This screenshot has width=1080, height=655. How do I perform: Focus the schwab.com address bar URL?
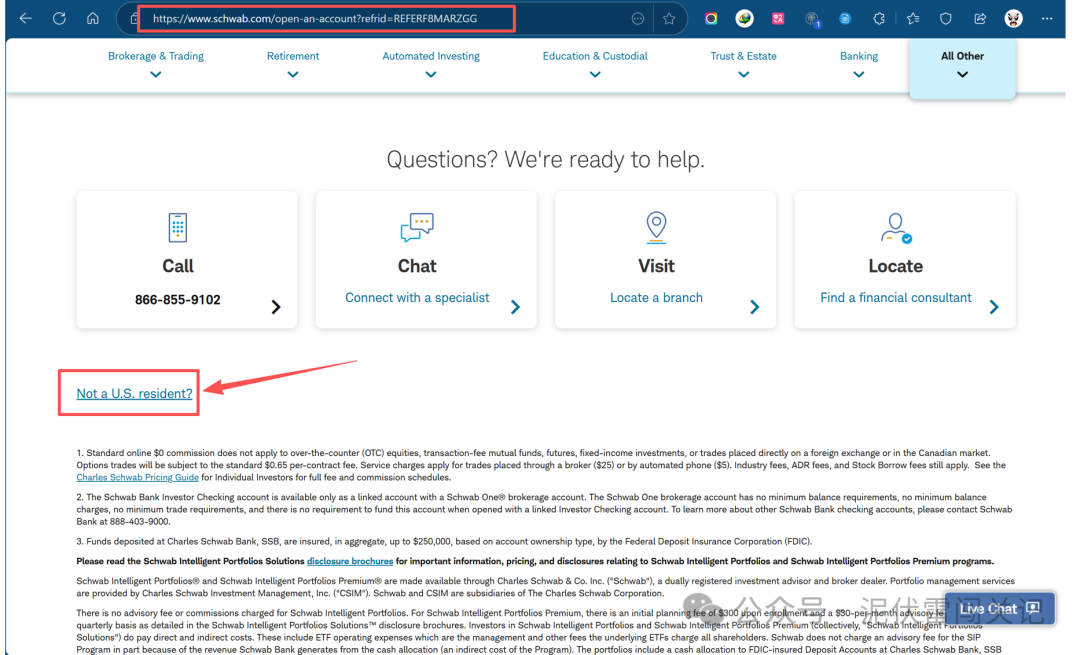[315, 19]
